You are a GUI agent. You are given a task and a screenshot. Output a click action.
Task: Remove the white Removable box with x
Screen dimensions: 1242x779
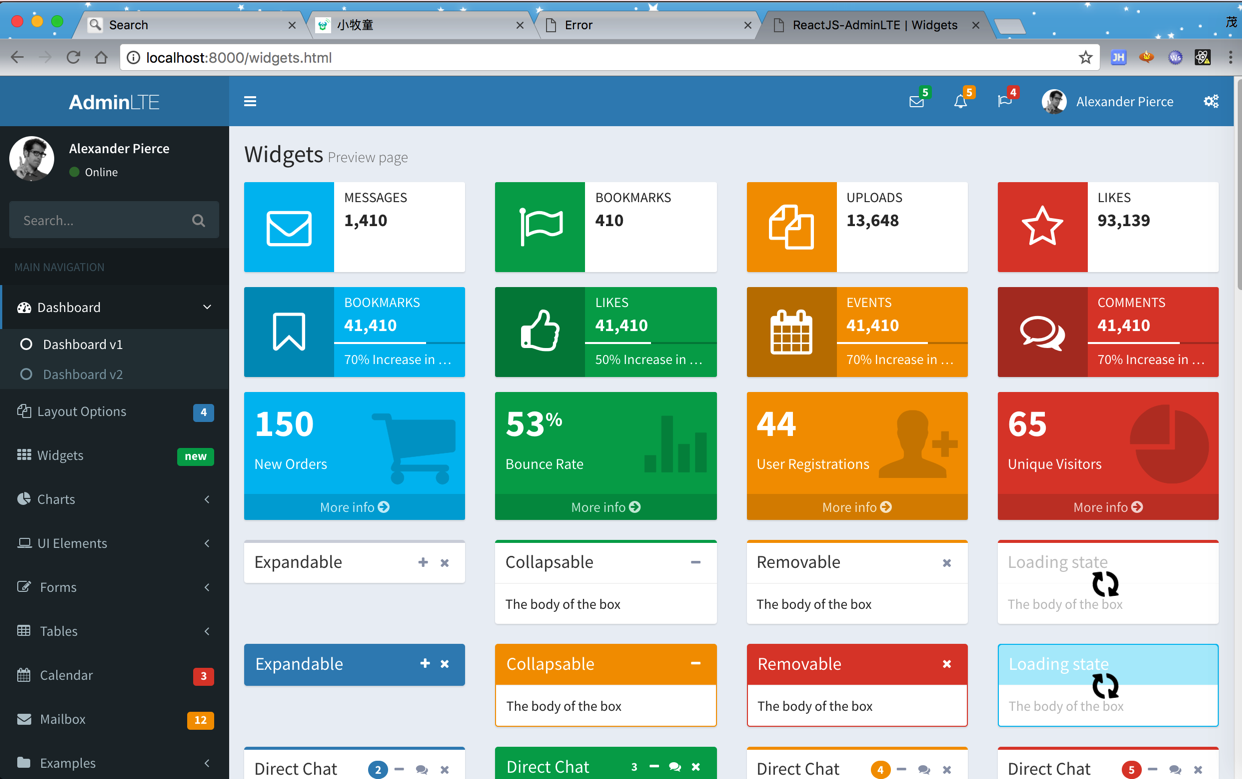pos(947,563)
